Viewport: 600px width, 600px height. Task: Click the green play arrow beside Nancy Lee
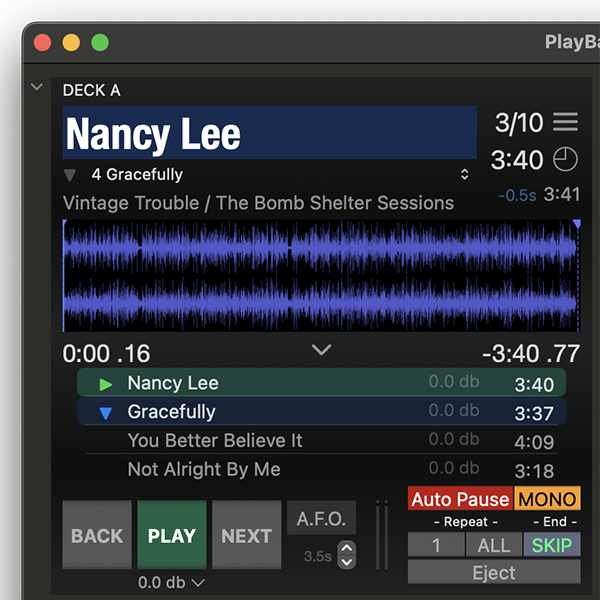(106, 384)
